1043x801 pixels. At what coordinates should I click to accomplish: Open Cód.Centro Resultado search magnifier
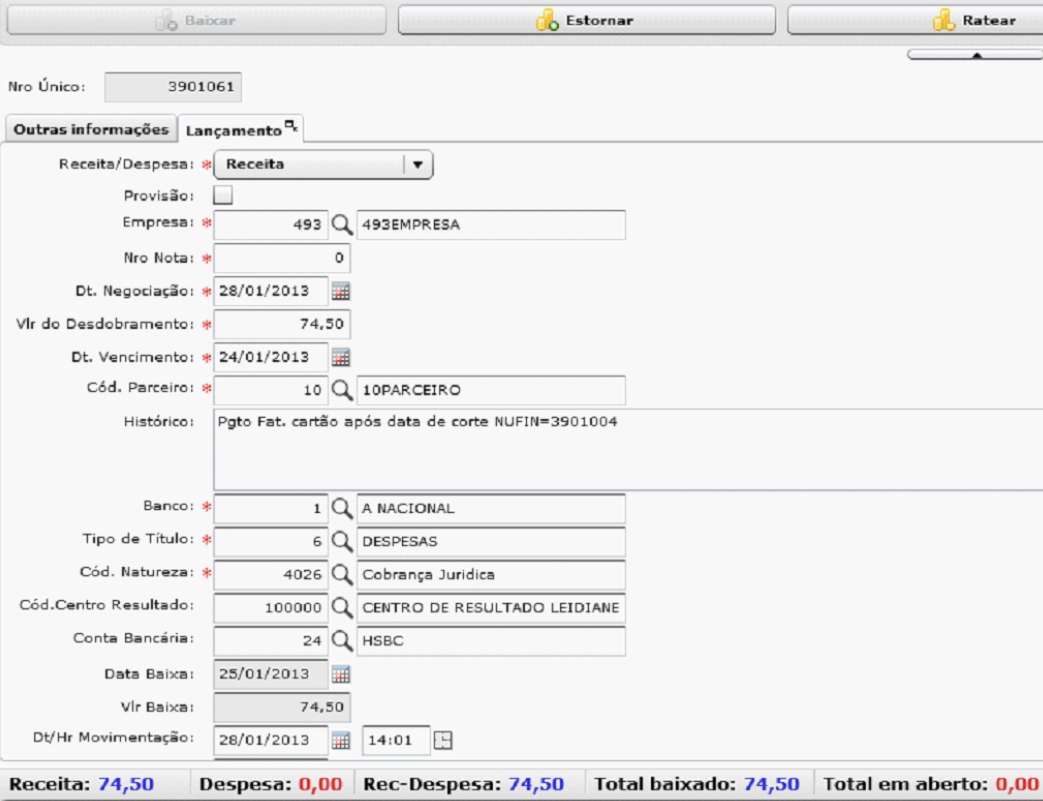pyautogui.click(x=342, y=607)
